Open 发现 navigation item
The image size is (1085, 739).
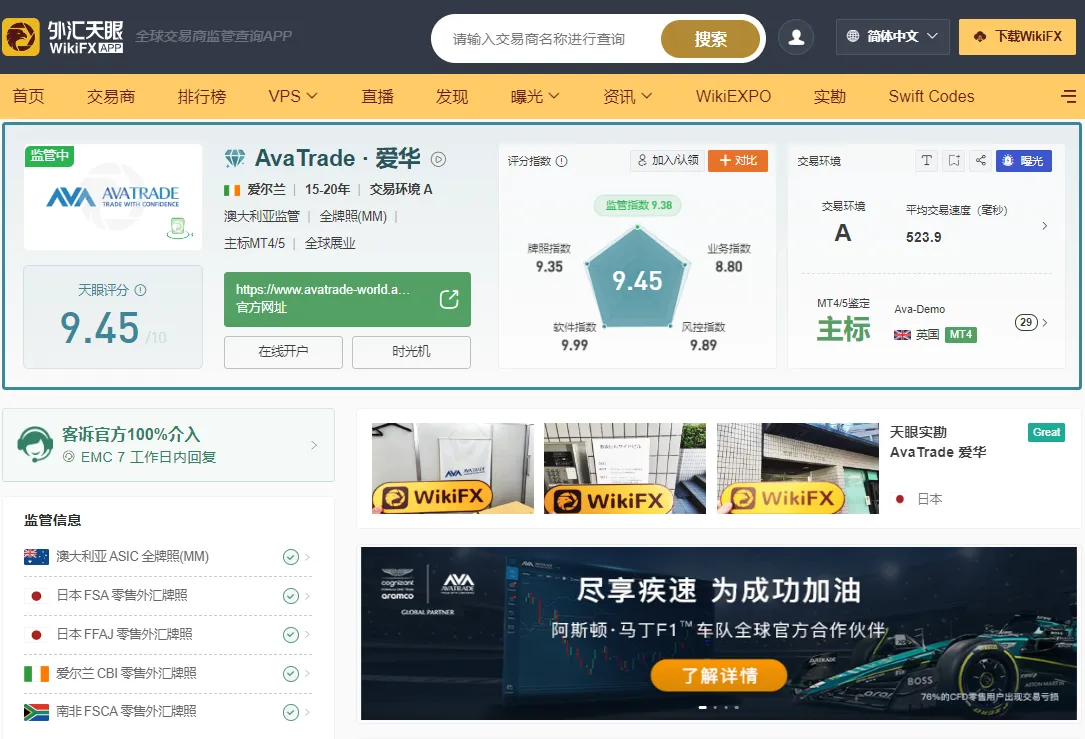click(x=452, y=96)
